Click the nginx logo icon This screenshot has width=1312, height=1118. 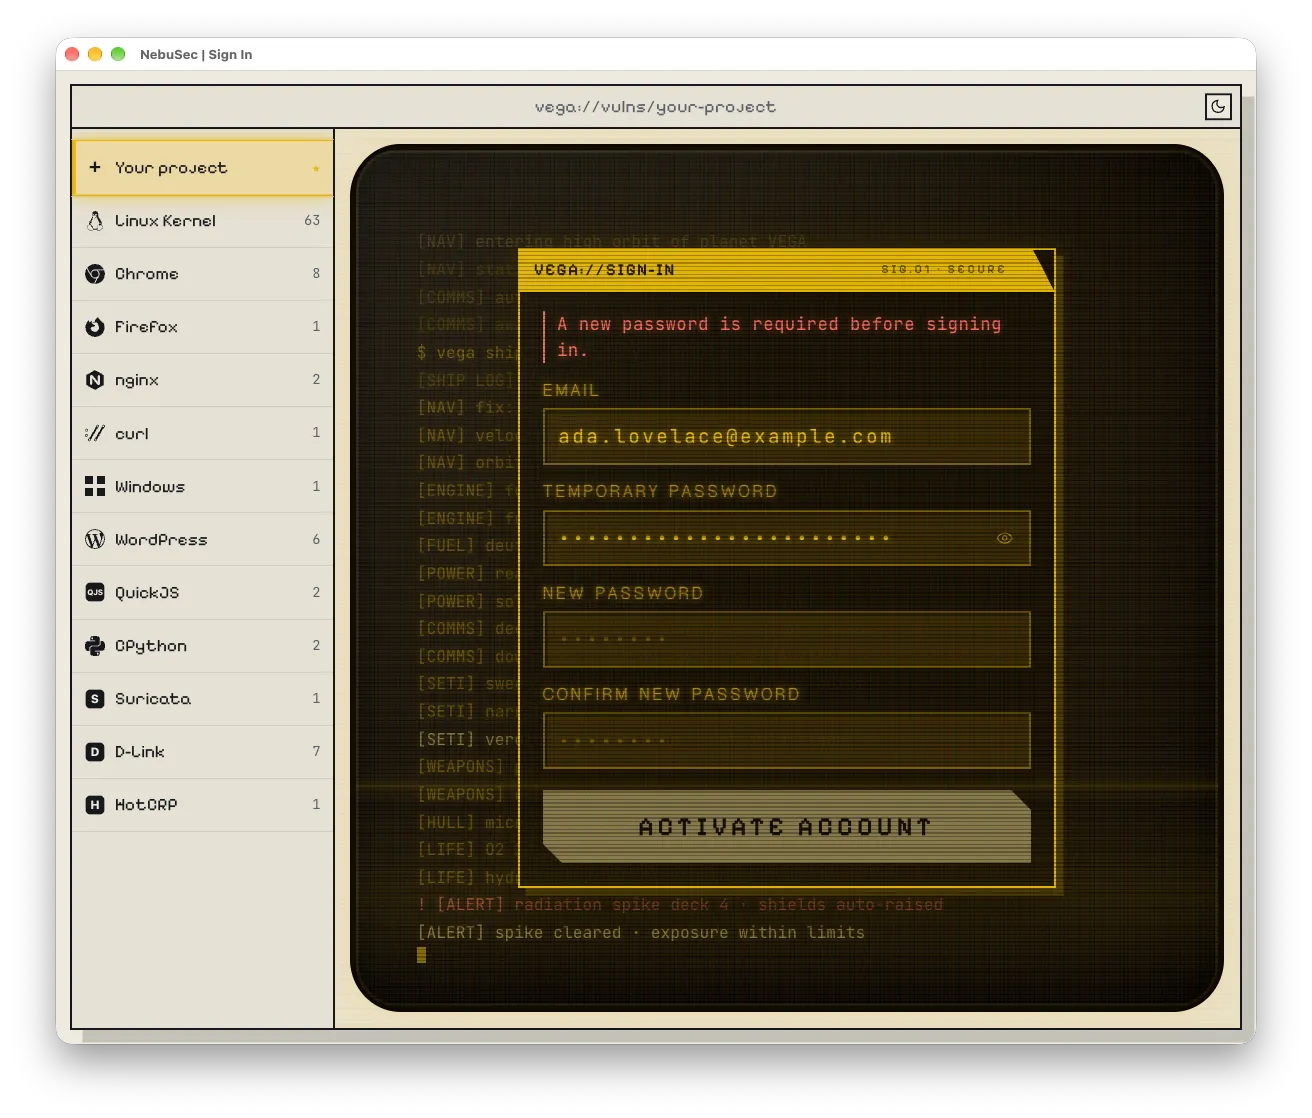(x=95, y=380)
